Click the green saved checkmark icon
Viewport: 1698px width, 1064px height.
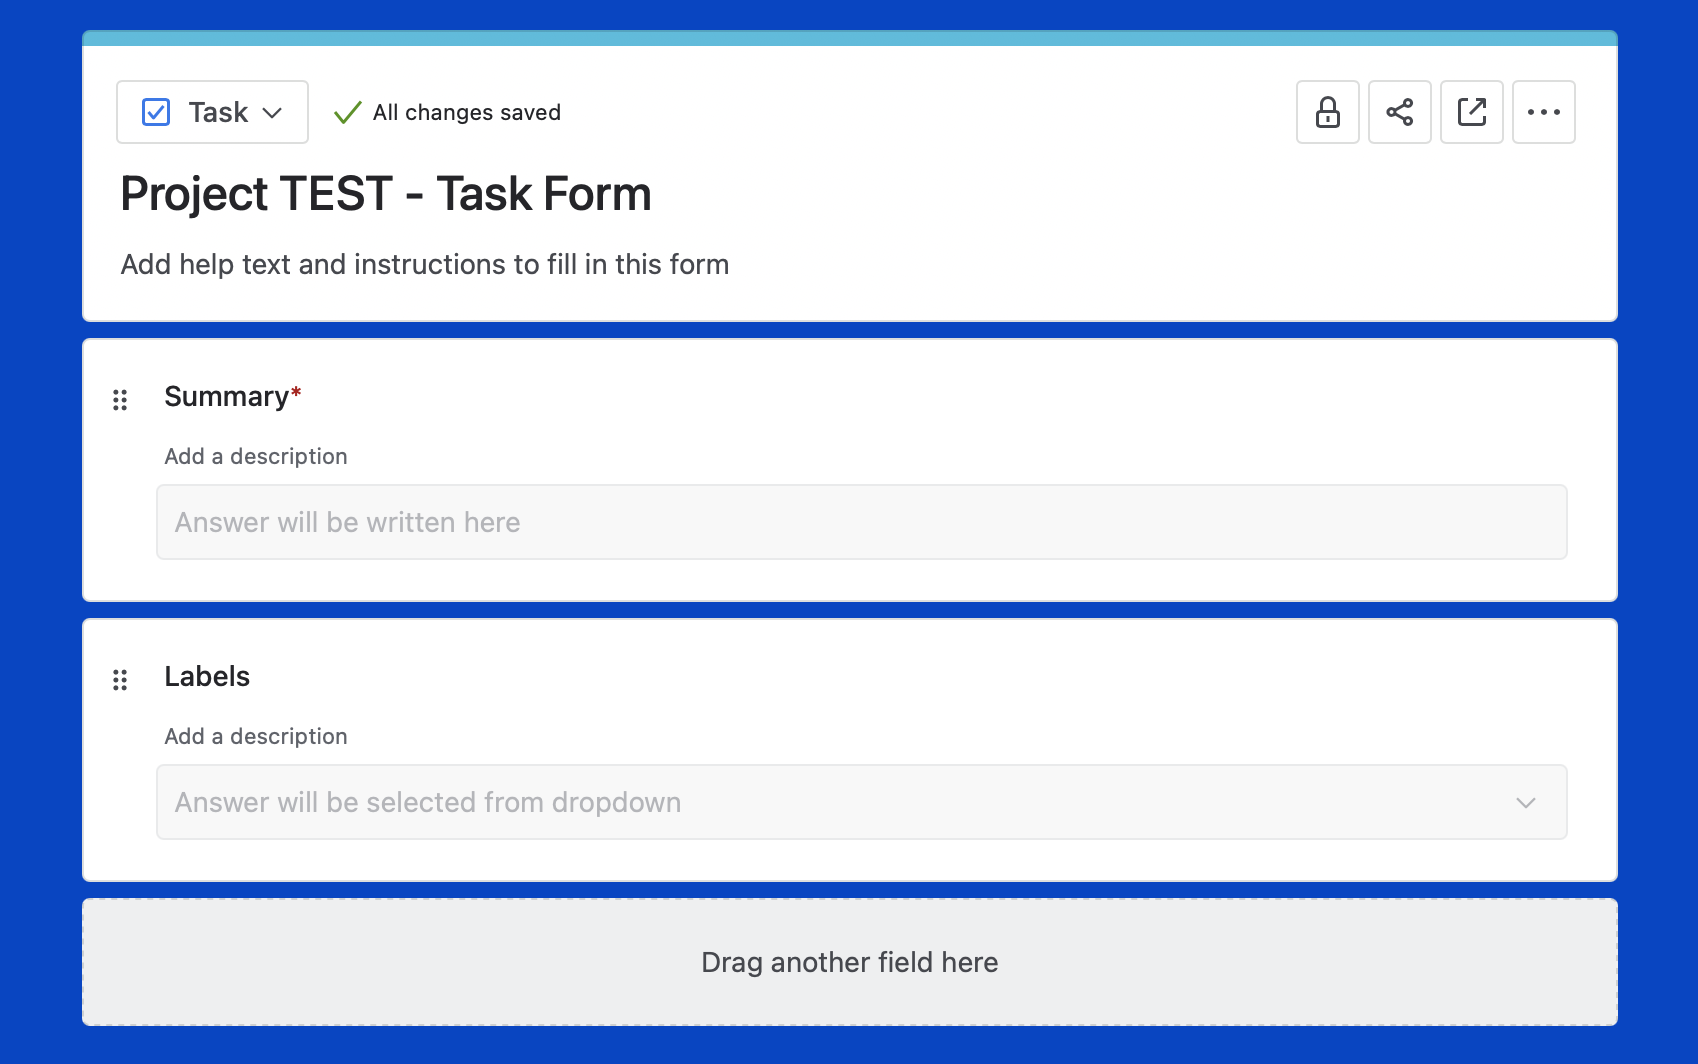coord(347,112)
